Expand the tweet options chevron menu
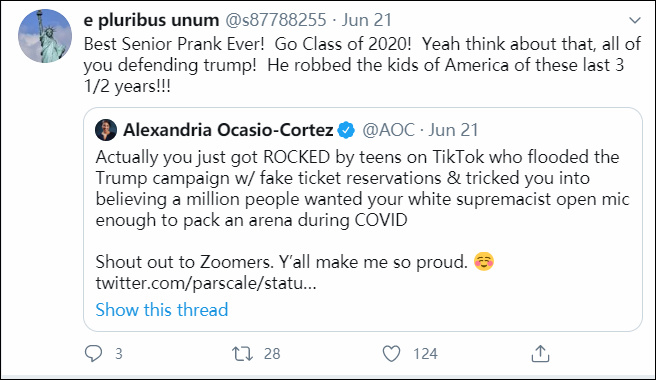 [x=635, y=20]
